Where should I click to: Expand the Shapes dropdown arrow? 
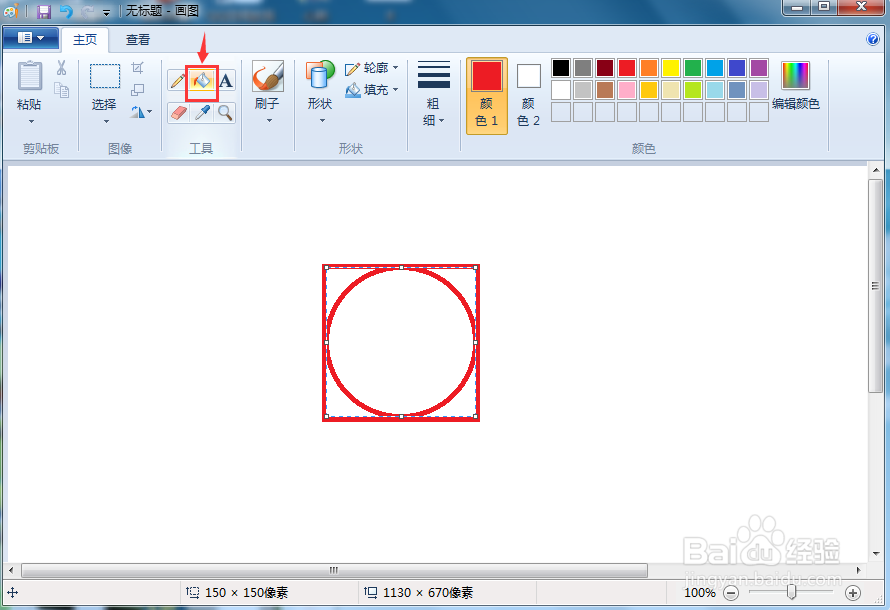(x=322, y=120)
